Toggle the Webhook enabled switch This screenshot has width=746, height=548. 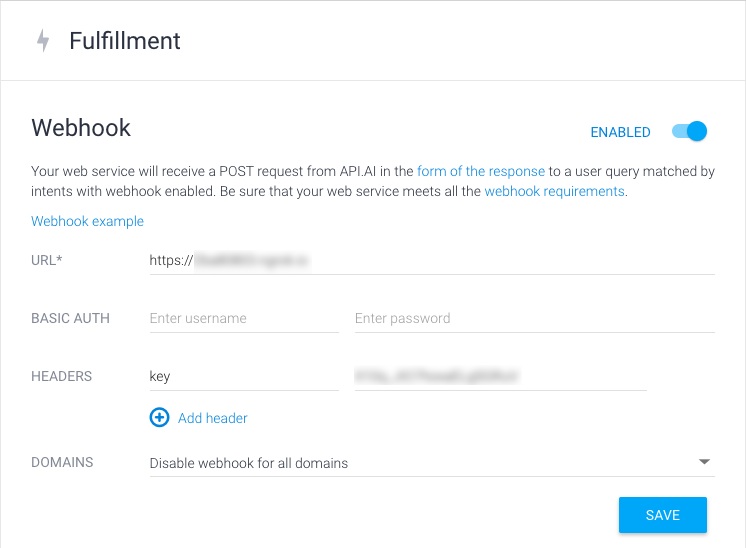click(x=689, y=131)
